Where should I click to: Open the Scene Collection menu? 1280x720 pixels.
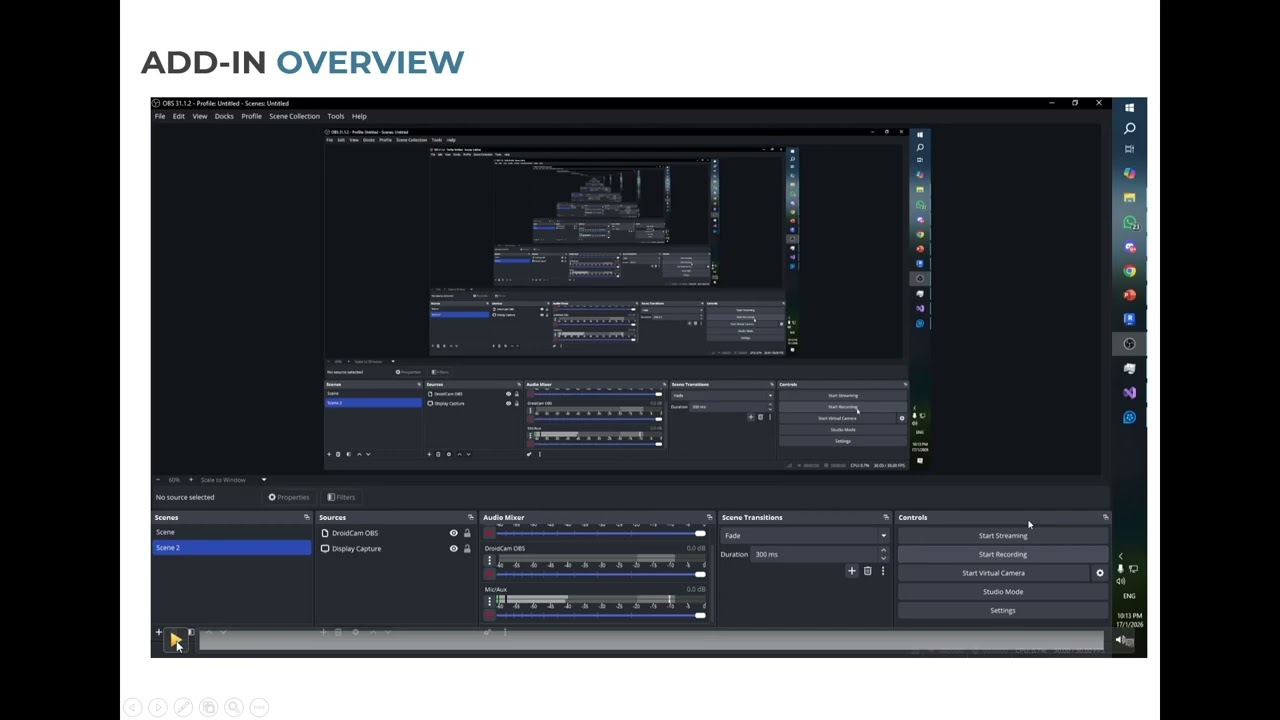pos(294,116)
